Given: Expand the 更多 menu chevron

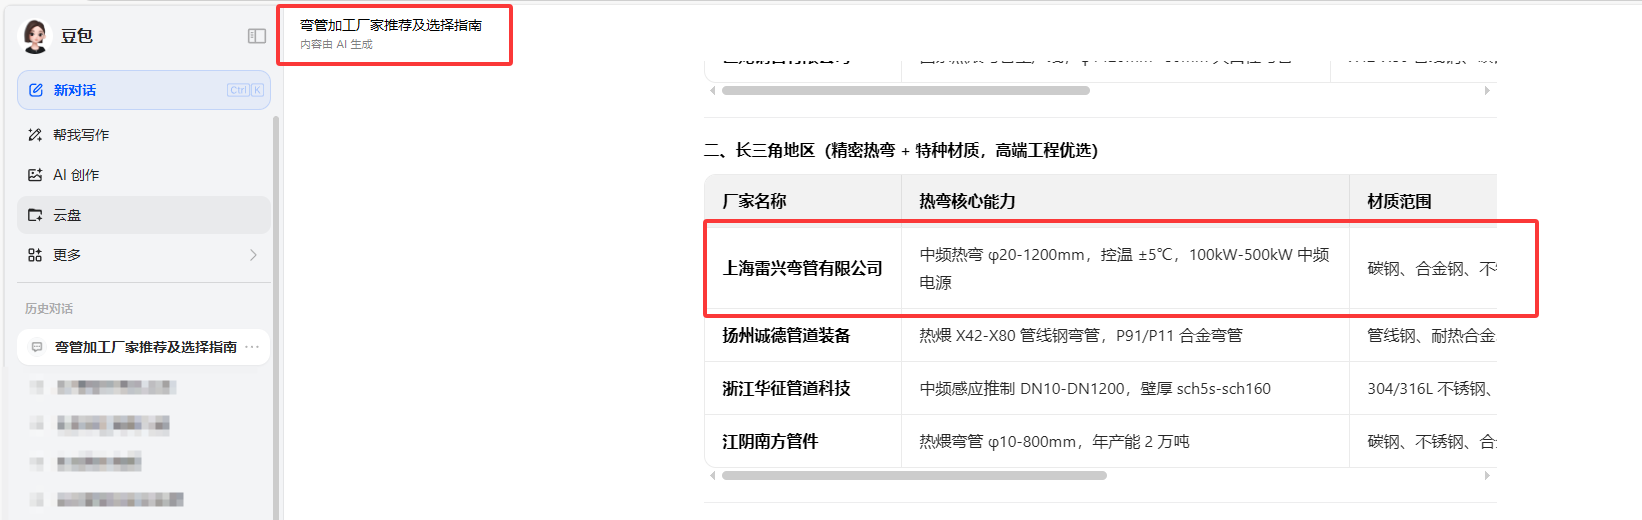Looking at the screenshot, I should [x=253, y=255].
